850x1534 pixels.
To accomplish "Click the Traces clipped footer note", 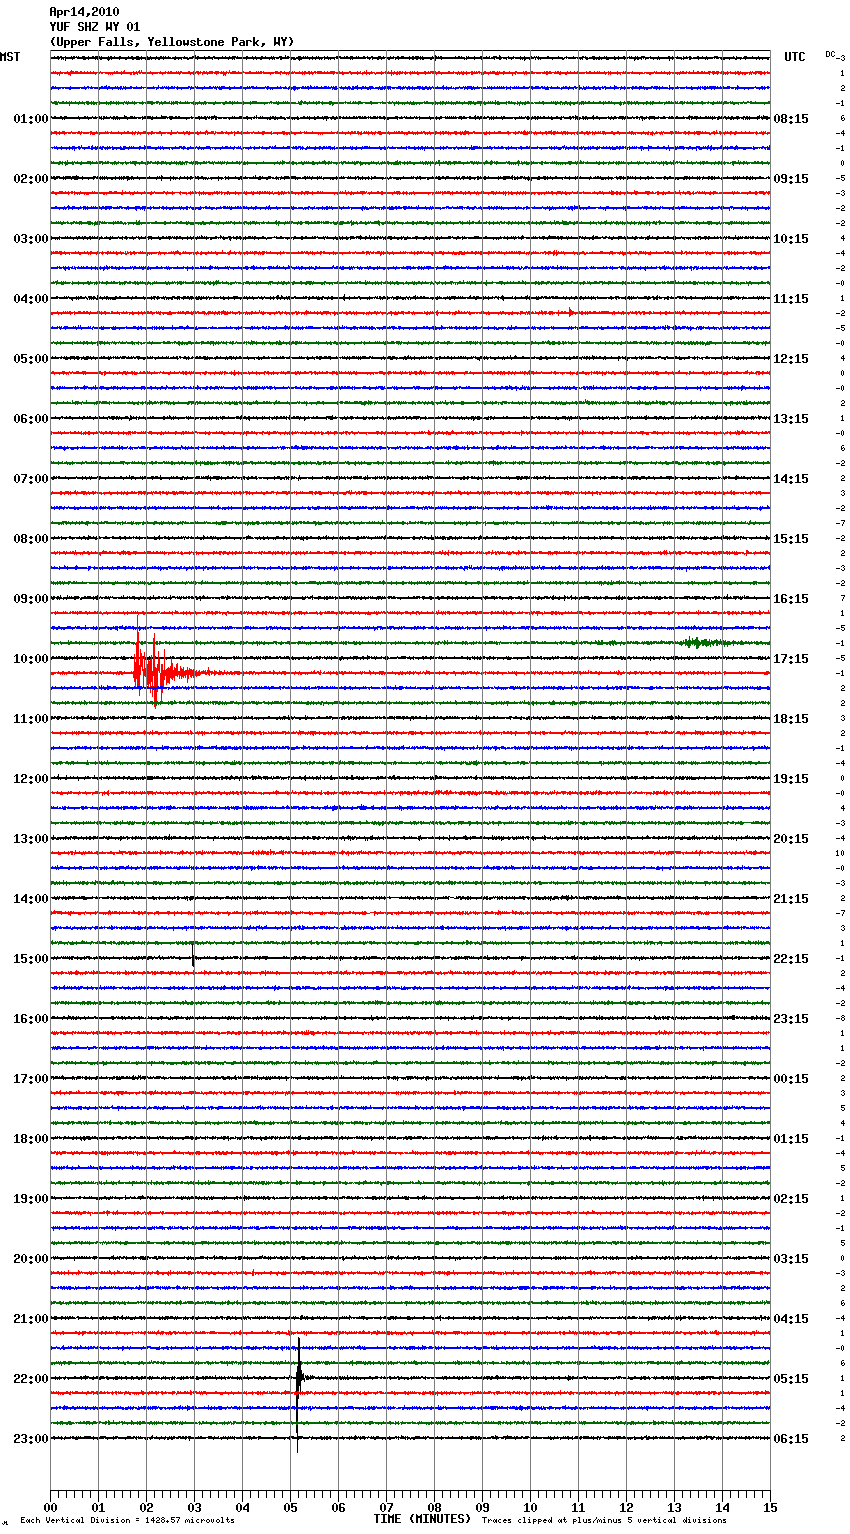I will coord(604,1520).
